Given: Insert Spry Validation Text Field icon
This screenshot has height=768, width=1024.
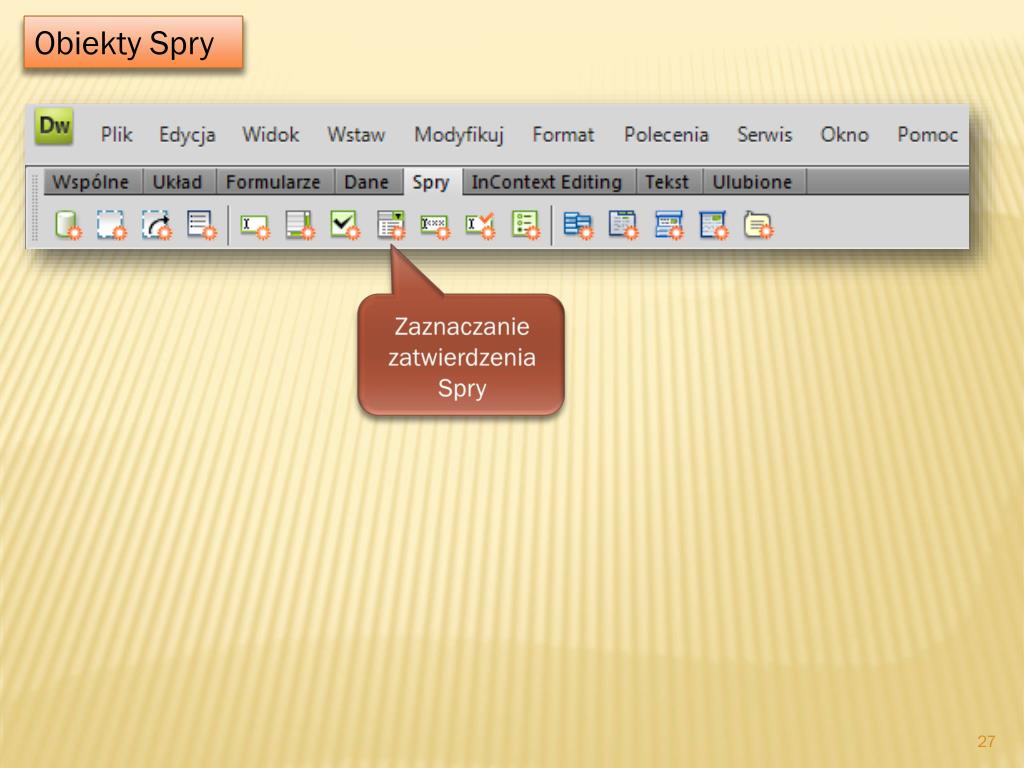Looking at the screenshot, I should point(255,226).
